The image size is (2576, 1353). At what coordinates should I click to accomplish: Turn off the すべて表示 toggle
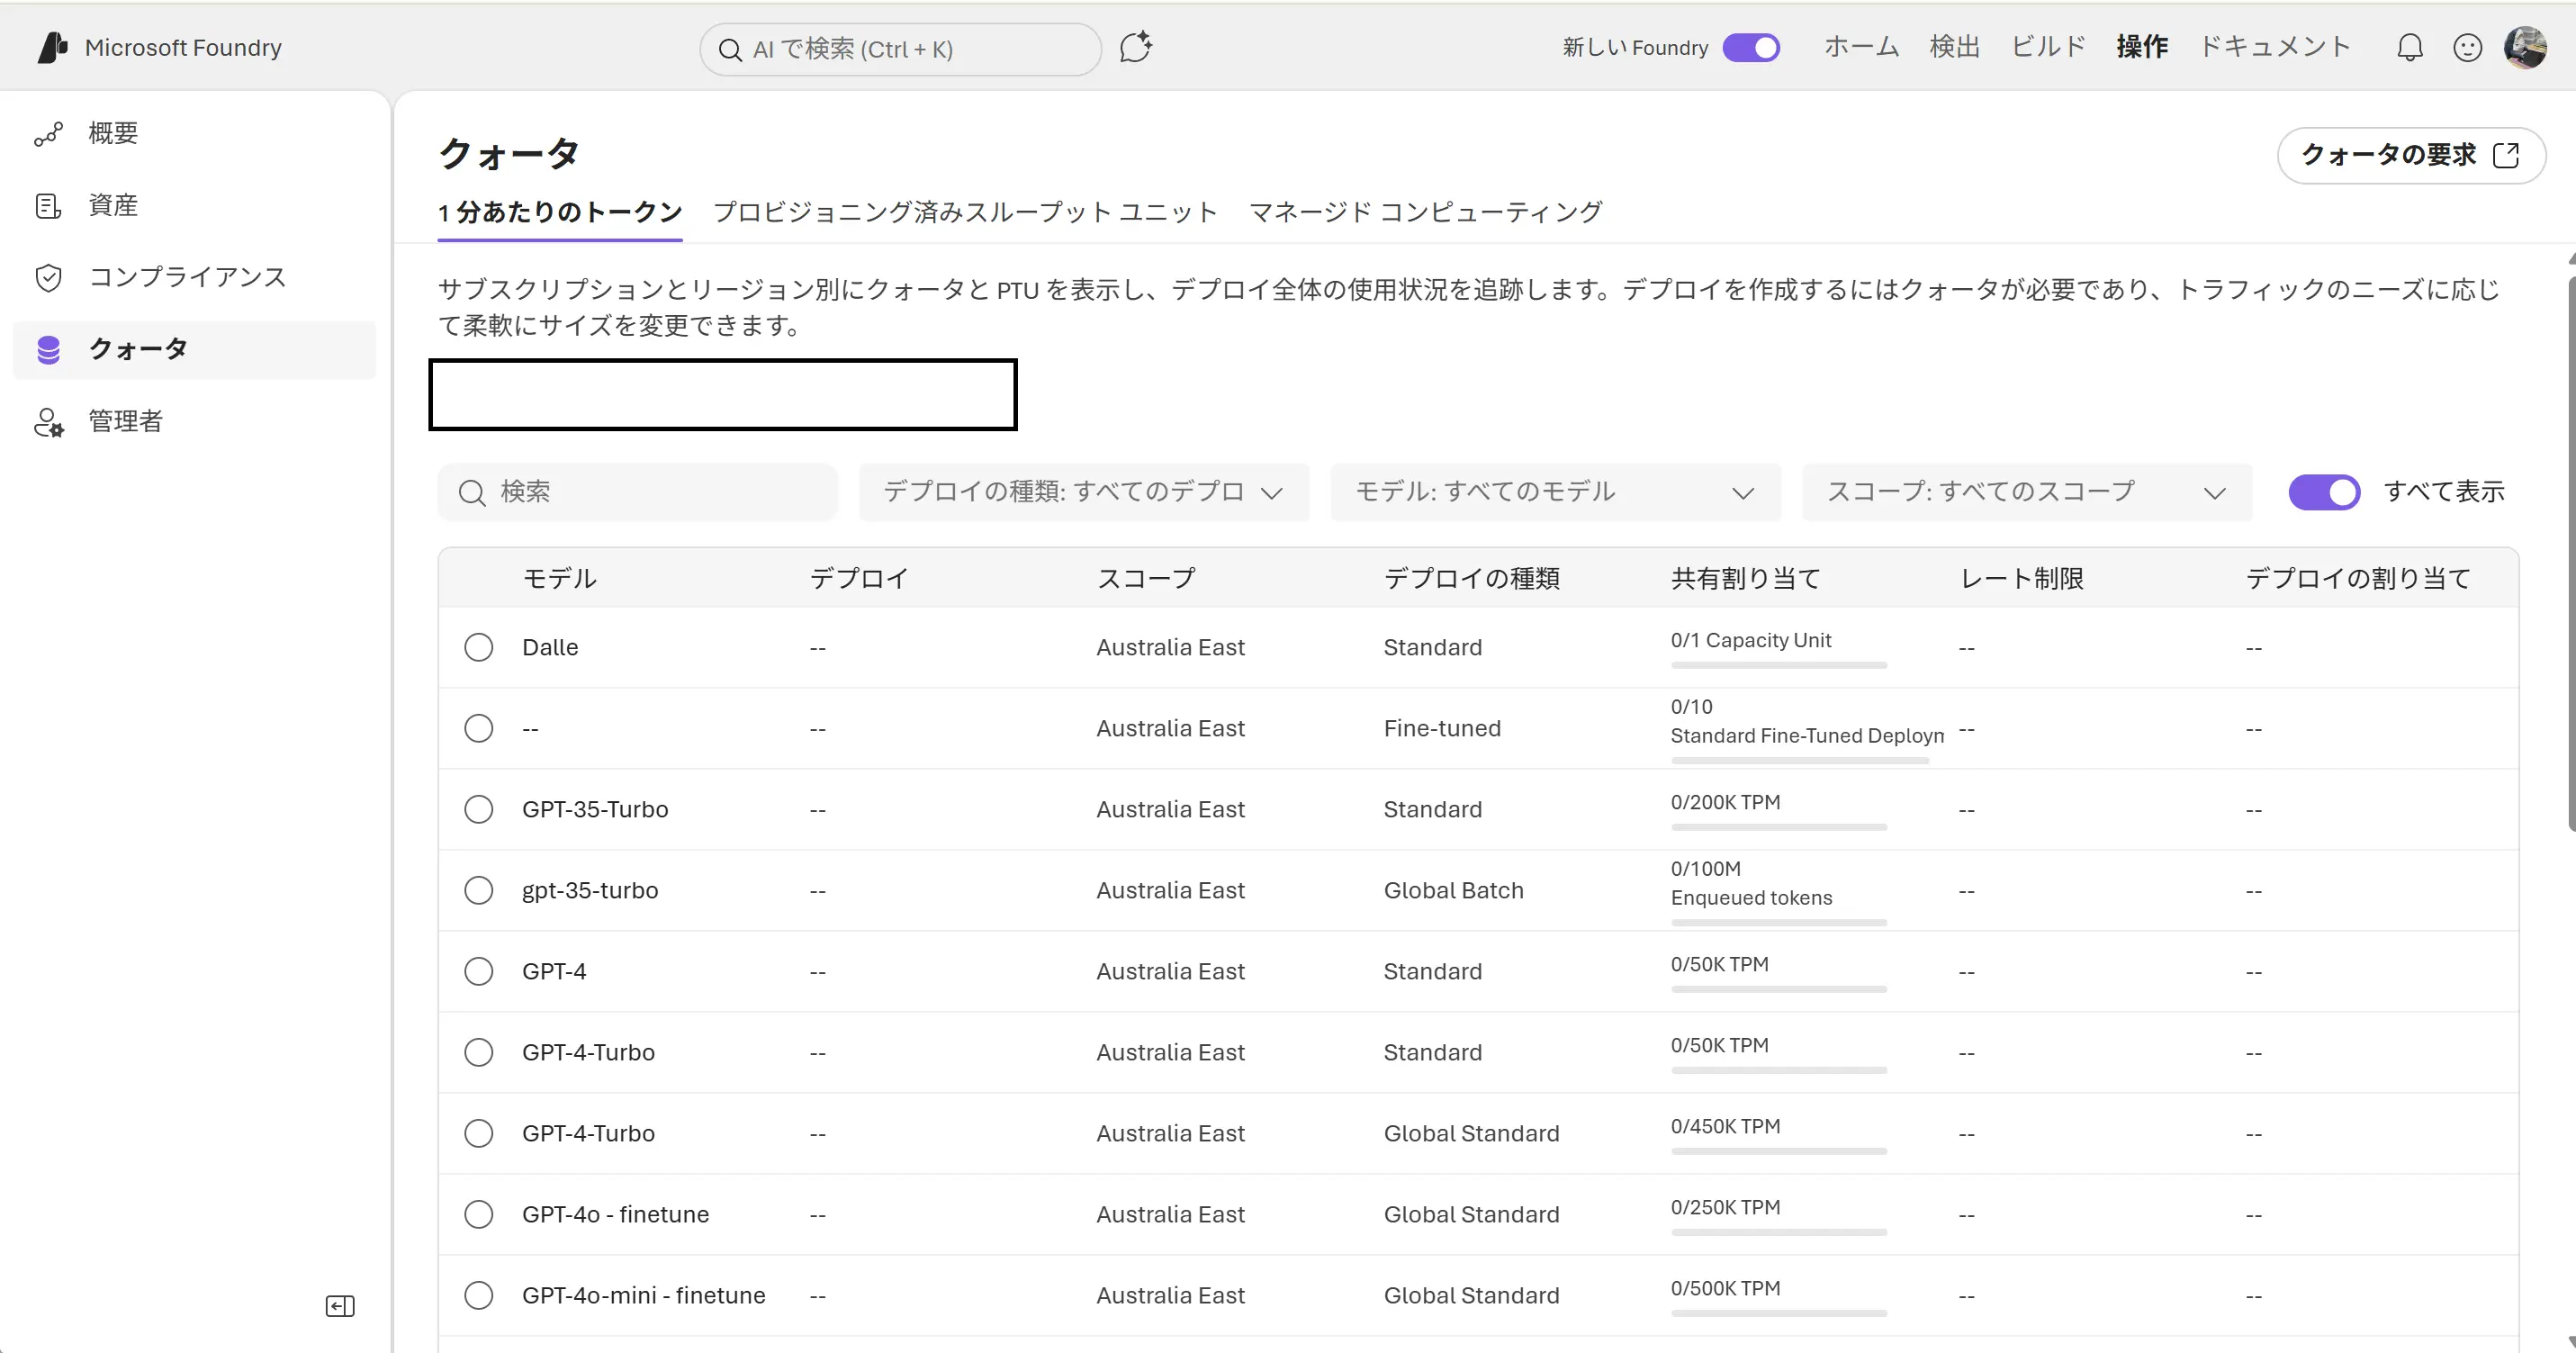tap(2324, 492)
